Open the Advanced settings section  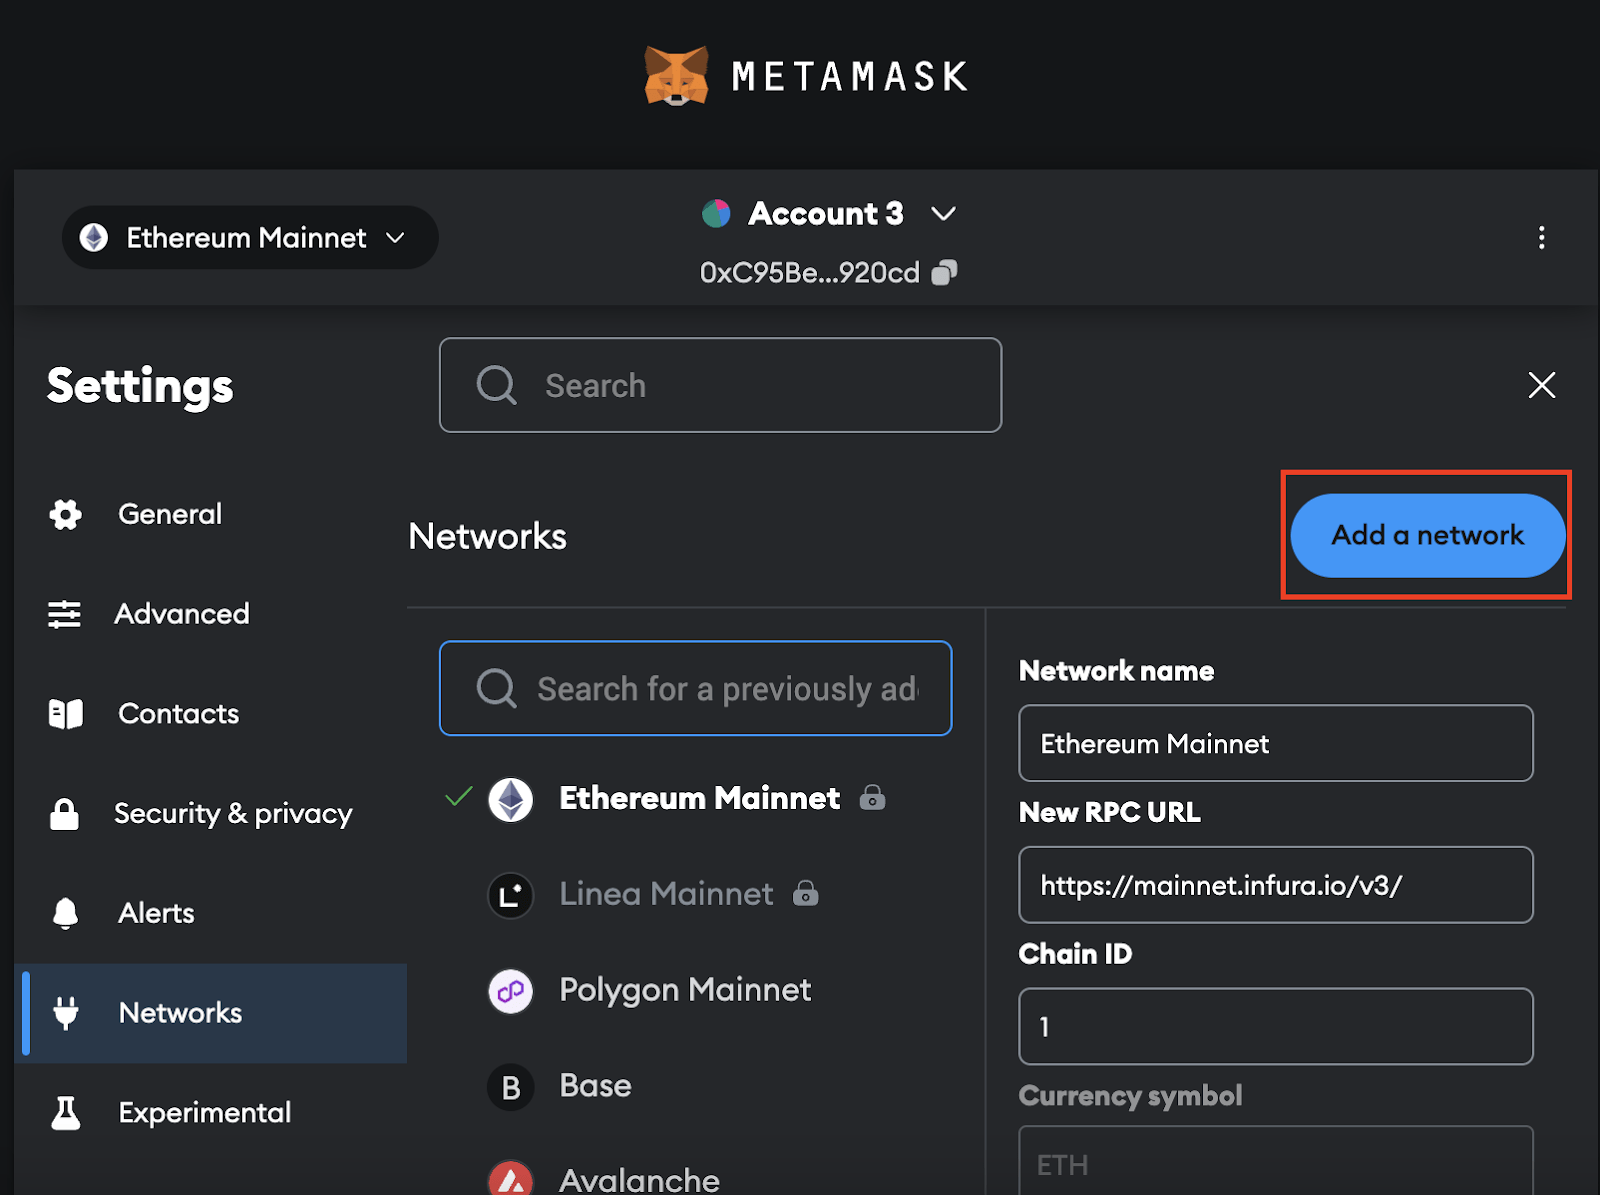pyautogui.click(x=181, y=614)
